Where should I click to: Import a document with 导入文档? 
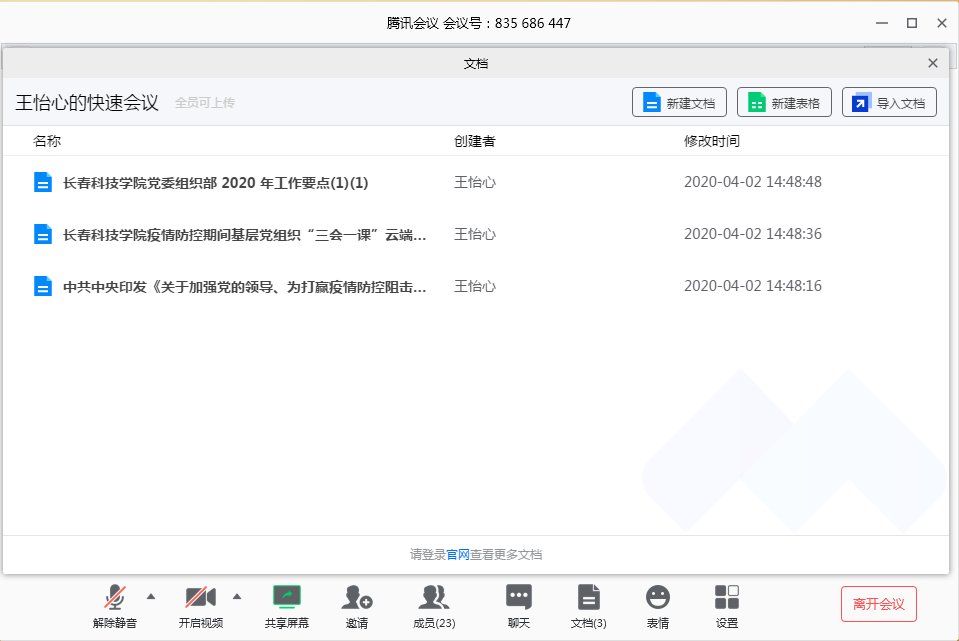(889, 102)
